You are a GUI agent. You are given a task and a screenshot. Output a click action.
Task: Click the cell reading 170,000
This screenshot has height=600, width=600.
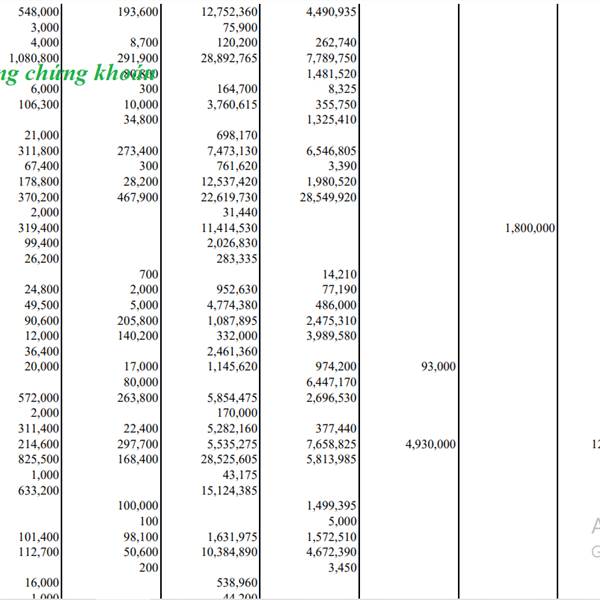(237, 413)
